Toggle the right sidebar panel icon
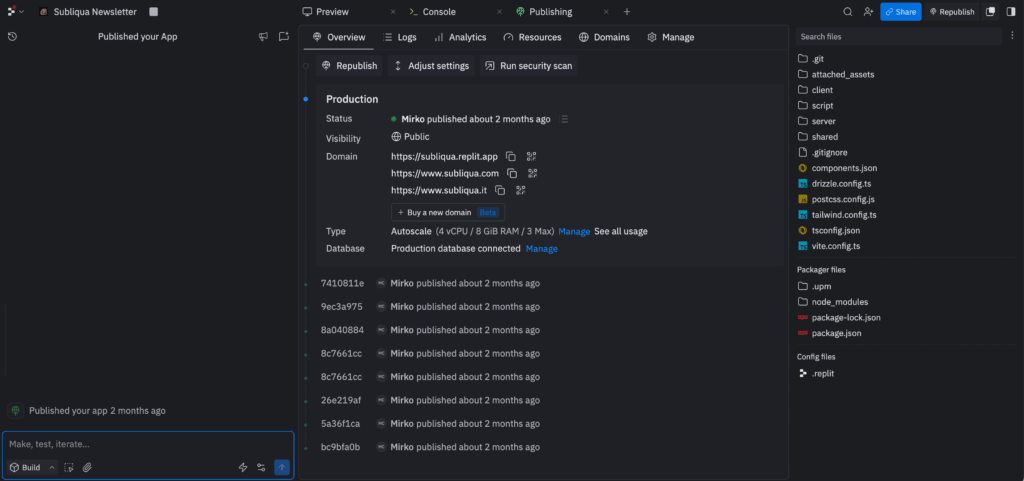 pos(1012,12)
